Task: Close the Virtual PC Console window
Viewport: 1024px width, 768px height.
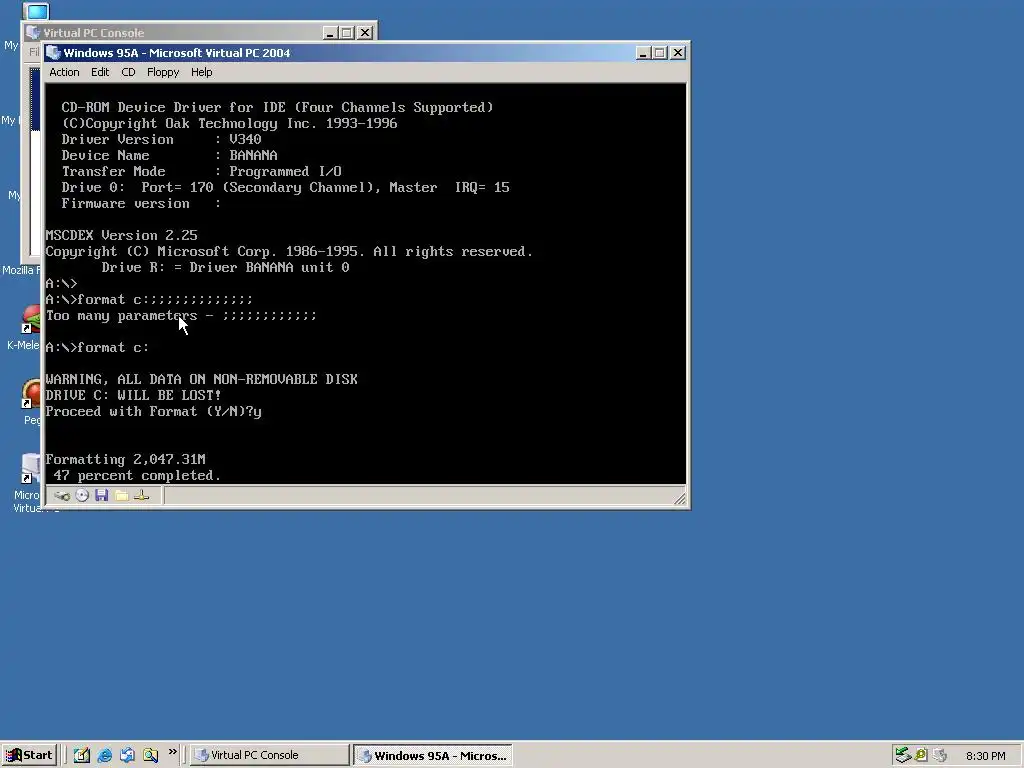Action: (365, 33)
